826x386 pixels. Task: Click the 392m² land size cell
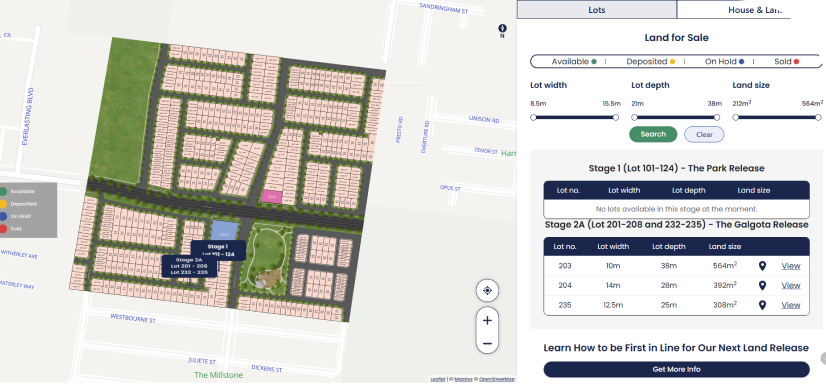[x=725, y=285]
